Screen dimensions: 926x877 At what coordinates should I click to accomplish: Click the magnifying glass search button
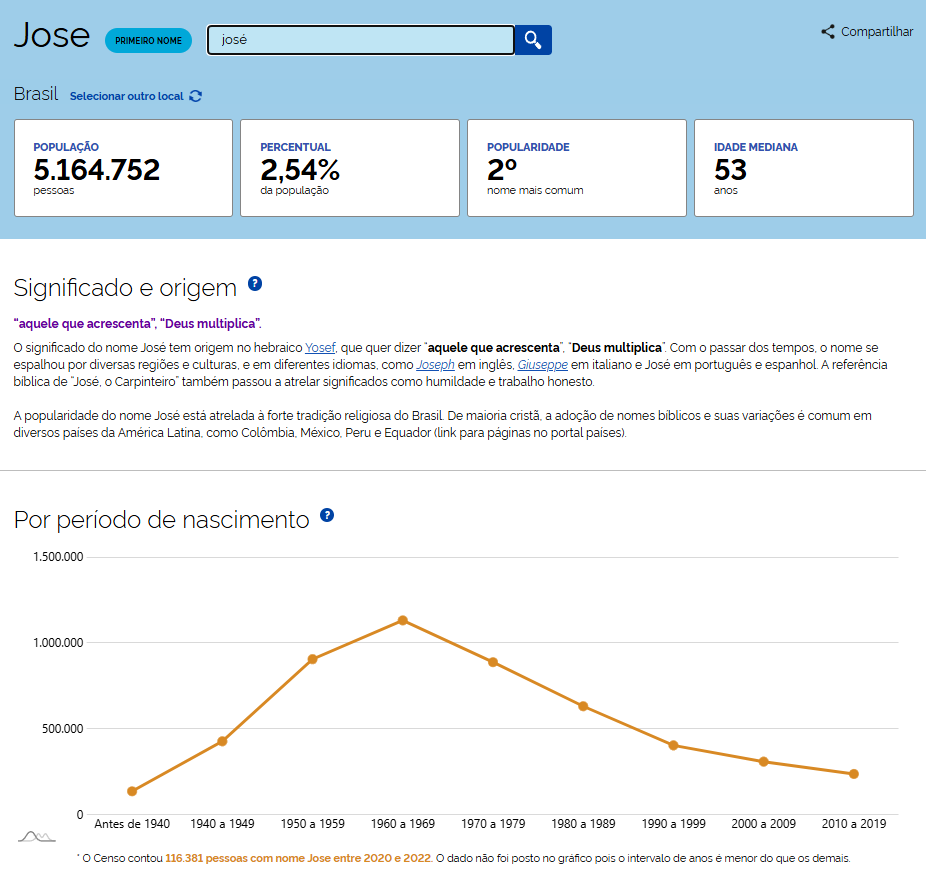point(533,40)
